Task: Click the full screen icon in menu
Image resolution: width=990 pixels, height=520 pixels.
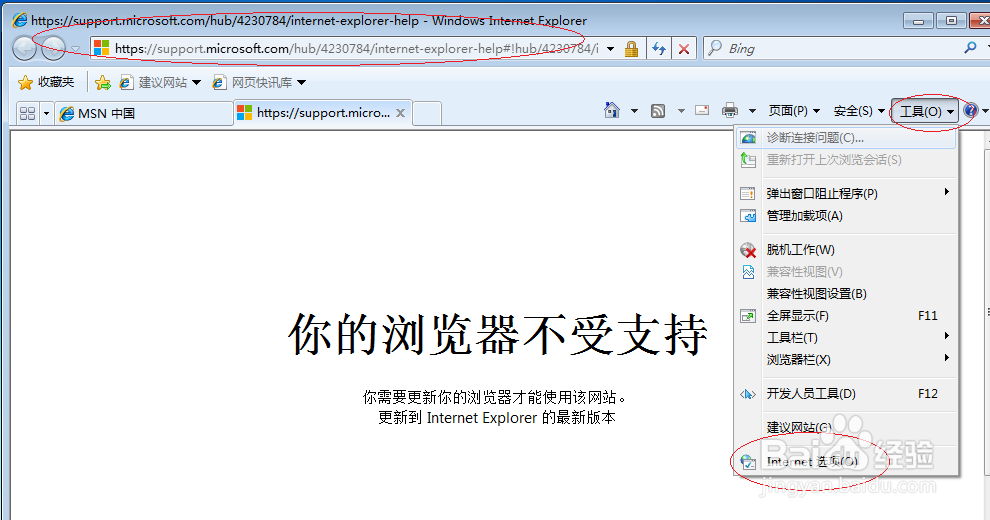Action: point(748,316)
